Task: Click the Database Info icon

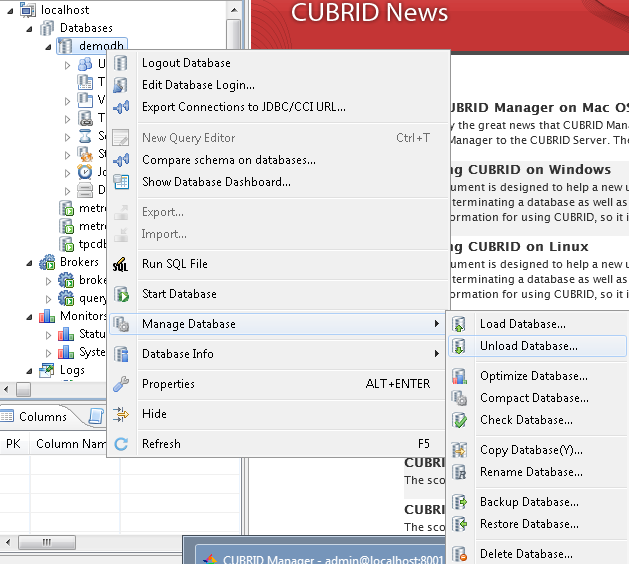Action: click(x=121, y=354)
